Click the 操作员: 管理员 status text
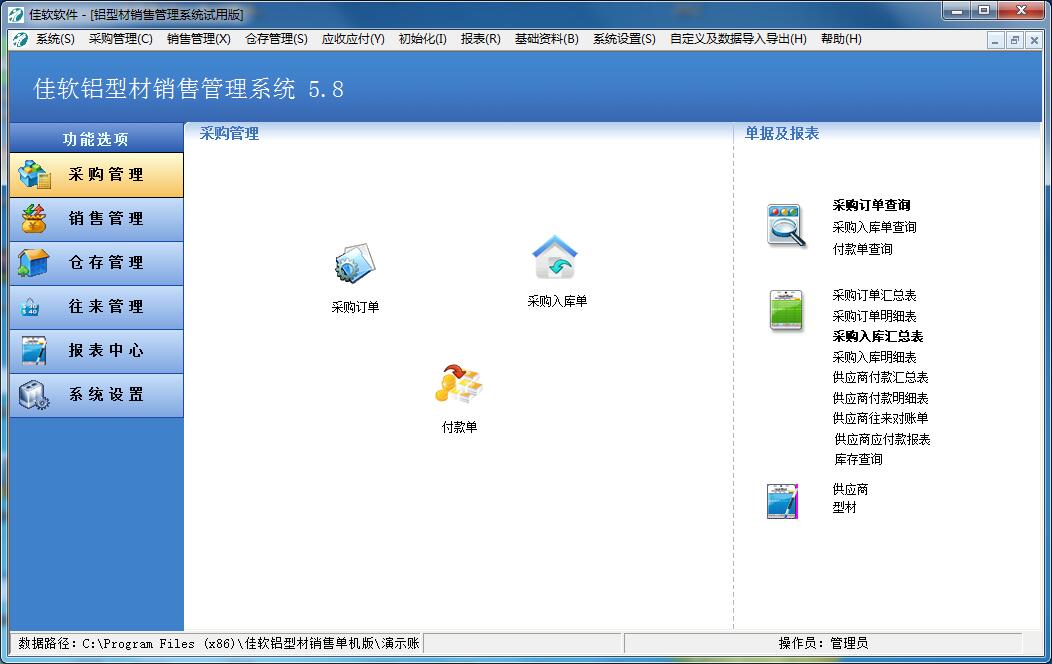 click(823, 644)
